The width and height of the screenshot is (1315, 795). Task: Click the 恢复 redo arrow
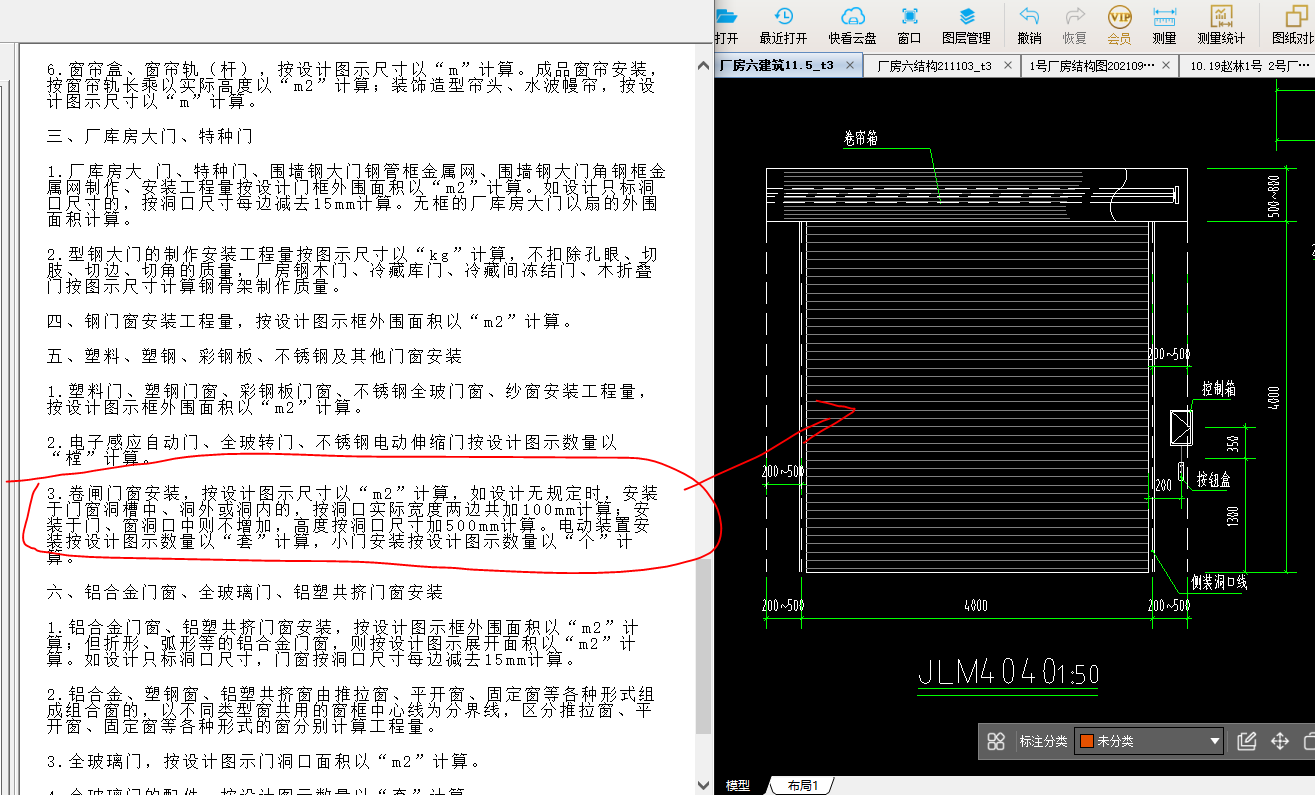tap(1075, 16)
